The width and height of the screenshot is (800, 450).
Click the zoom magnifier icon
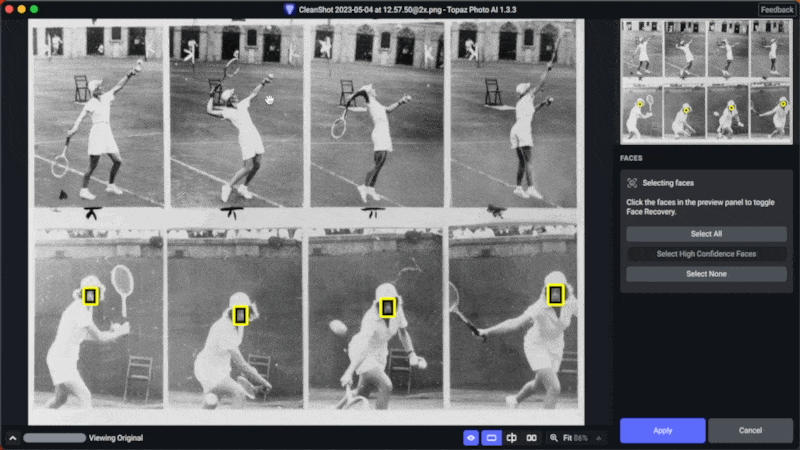(x=554, y=438)
